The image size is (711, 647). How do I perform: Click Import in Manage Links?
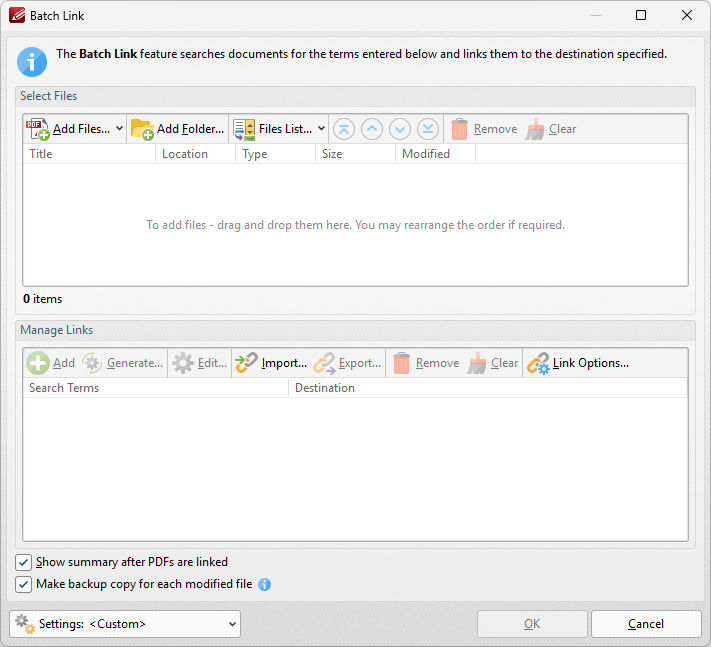(x=271, y=363)
